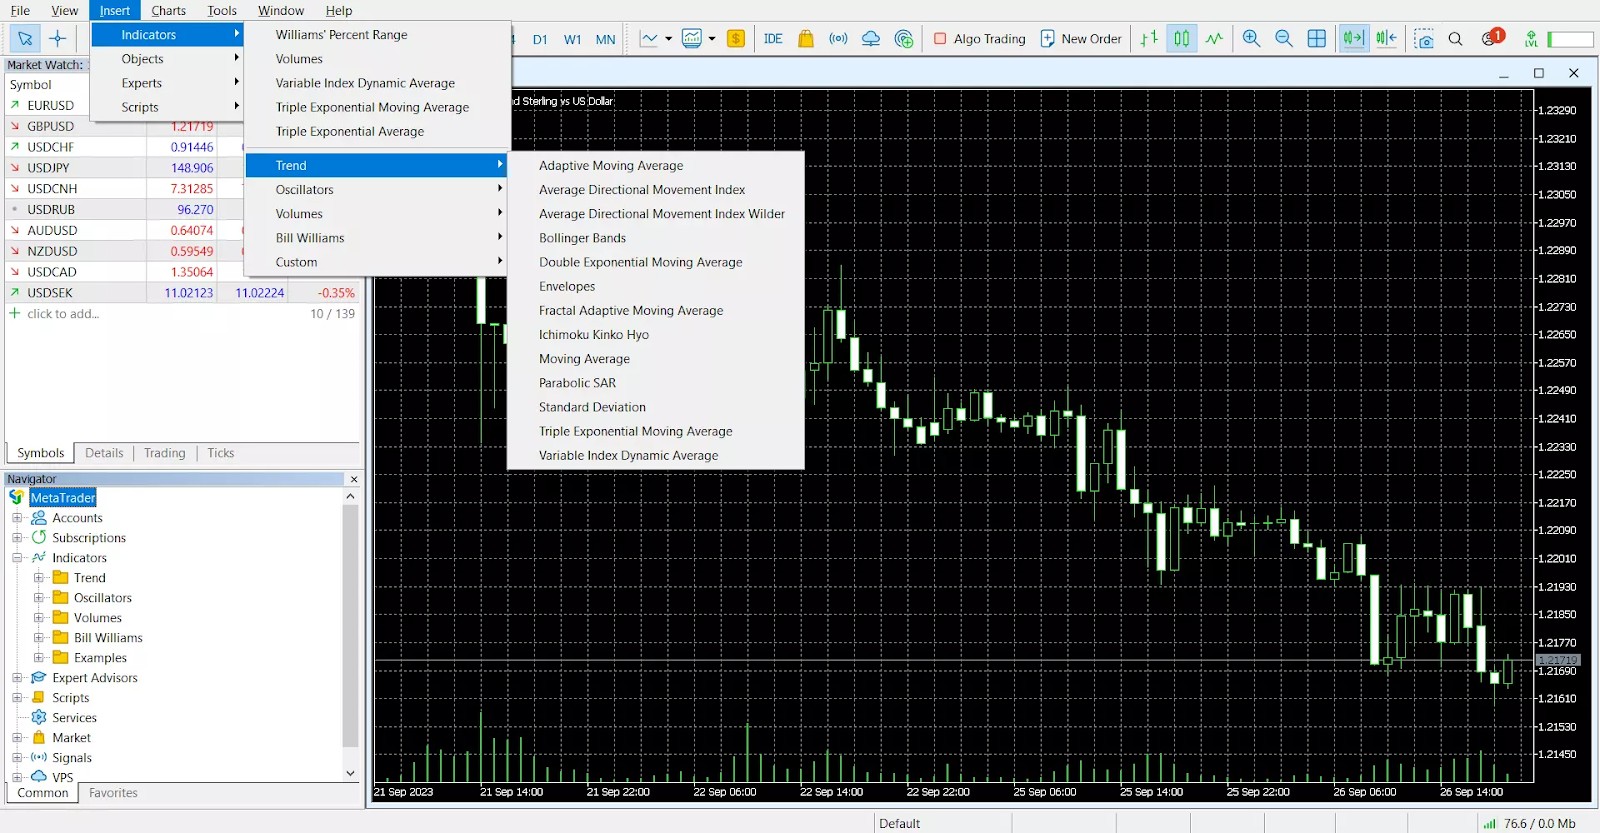Open notifications profile icon with badge
Screen dimensions: 1600x833
(1492, 38)
